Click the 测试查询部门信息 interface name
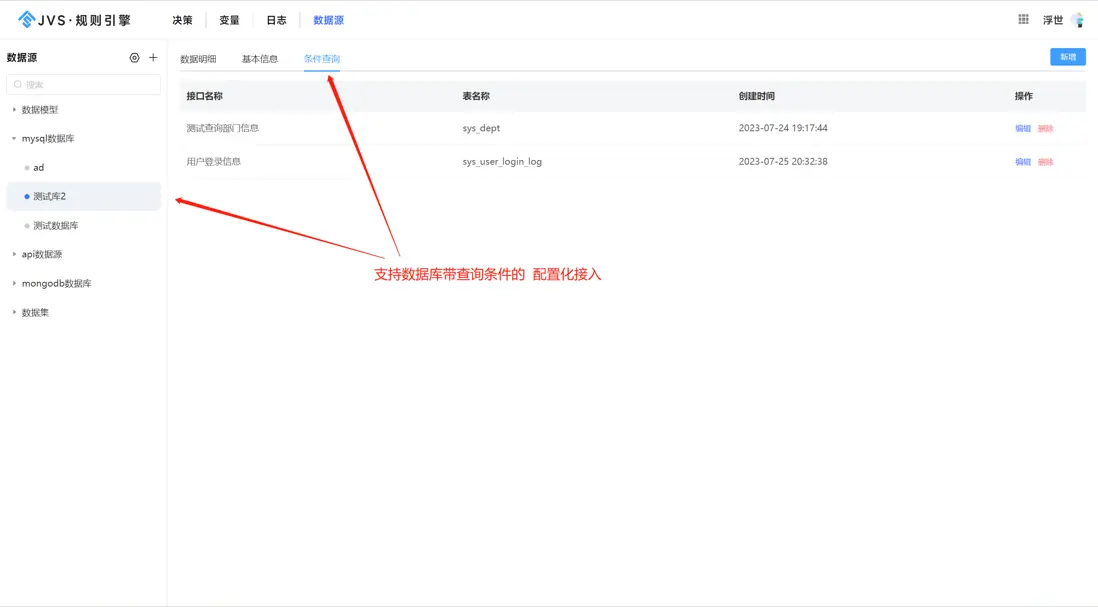Image resolution: width=1098 pixels, height=607 pixels. (222, 128)
